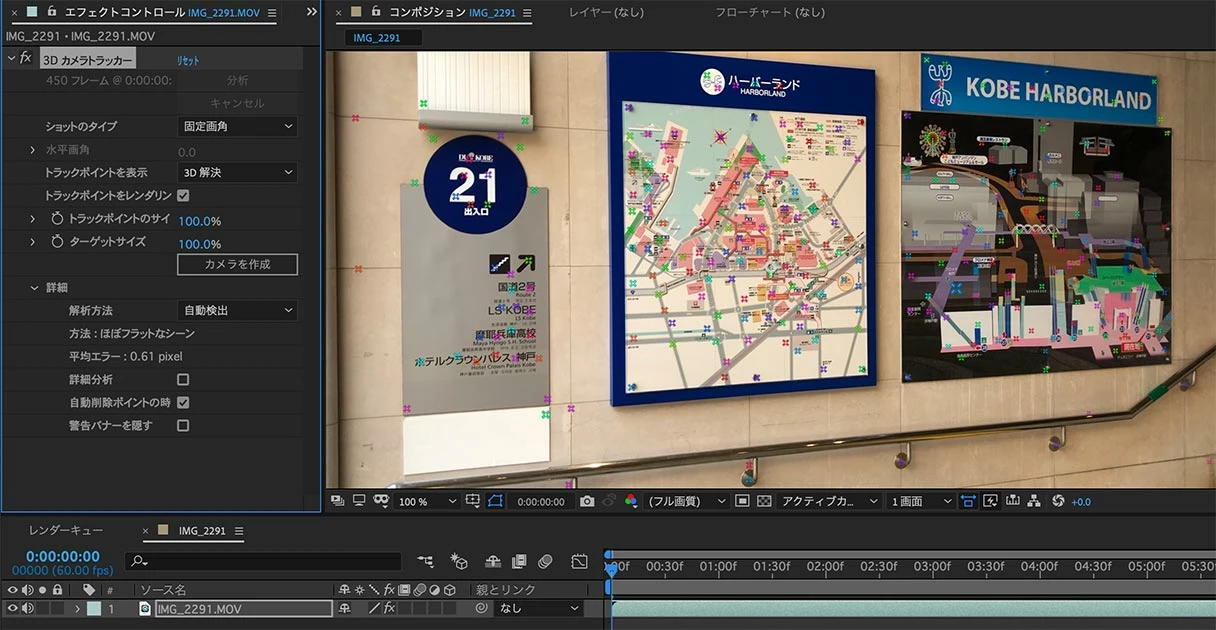The image size is (1216, 630).
Task: Open the 100 % magnification dropdown
Action: [x=427, y=501]
